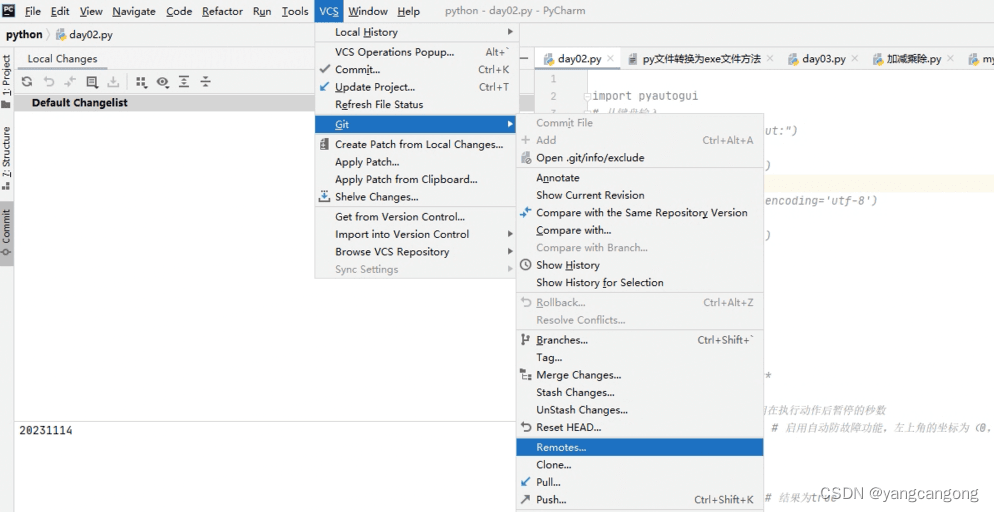Image resolution: width=994 pixels, height=512 pixels.
Task: Open the View menu
Action: pyautogui.click(x=91, y=11)
